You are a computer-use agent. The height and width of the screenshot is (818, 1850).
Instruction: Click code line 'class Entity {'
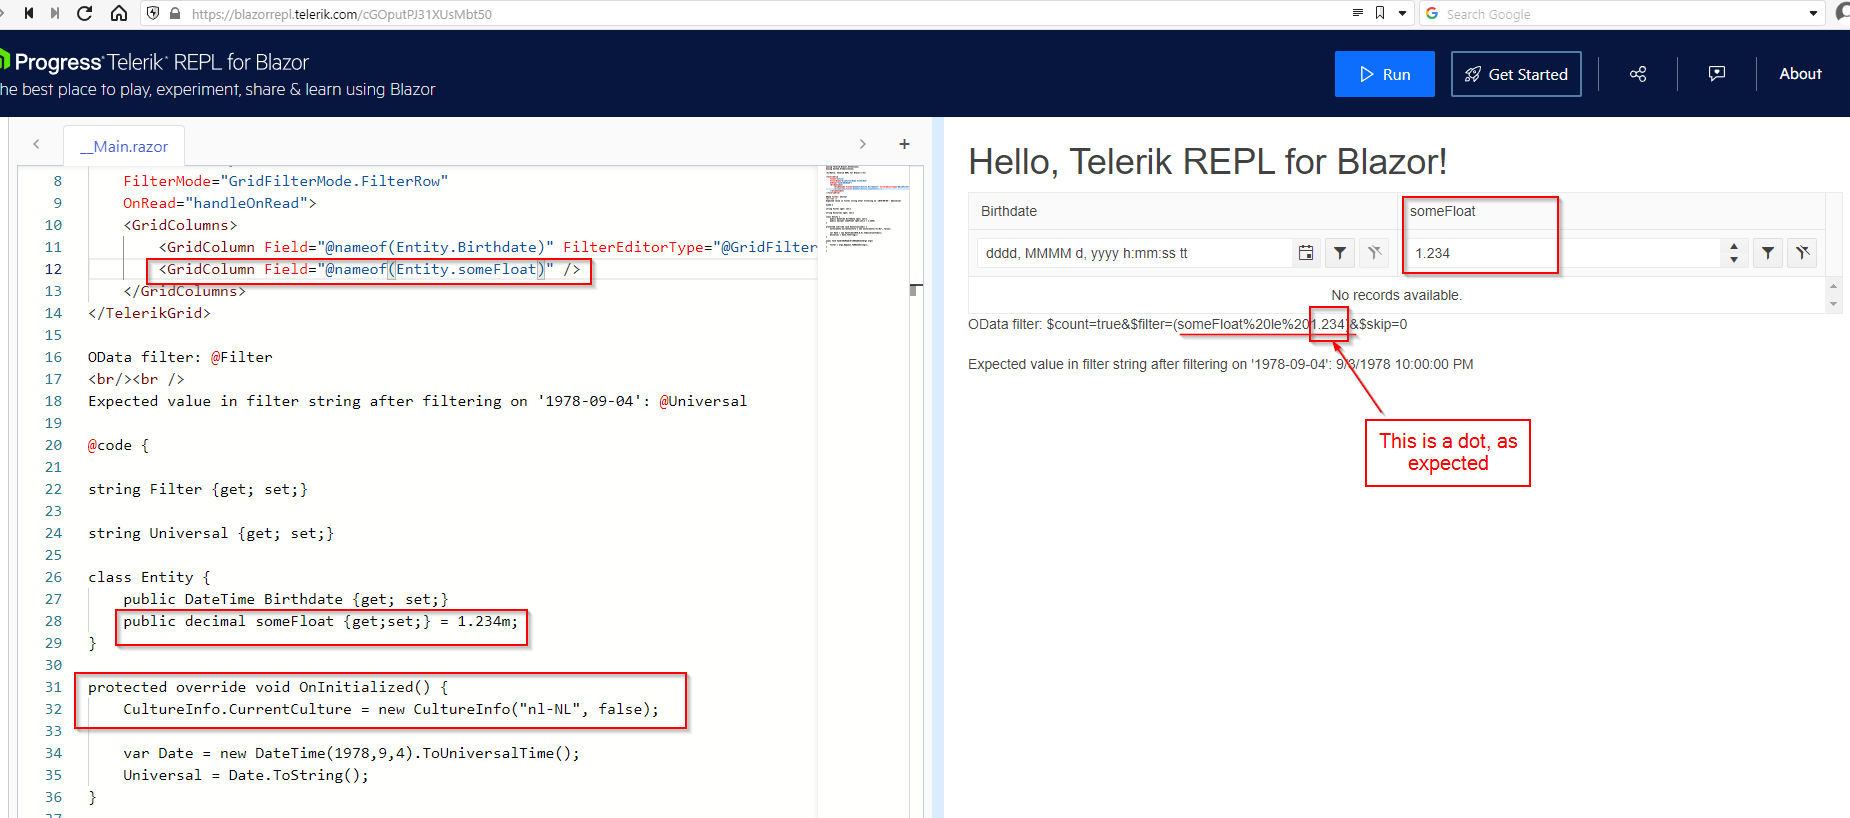point(149,577)
